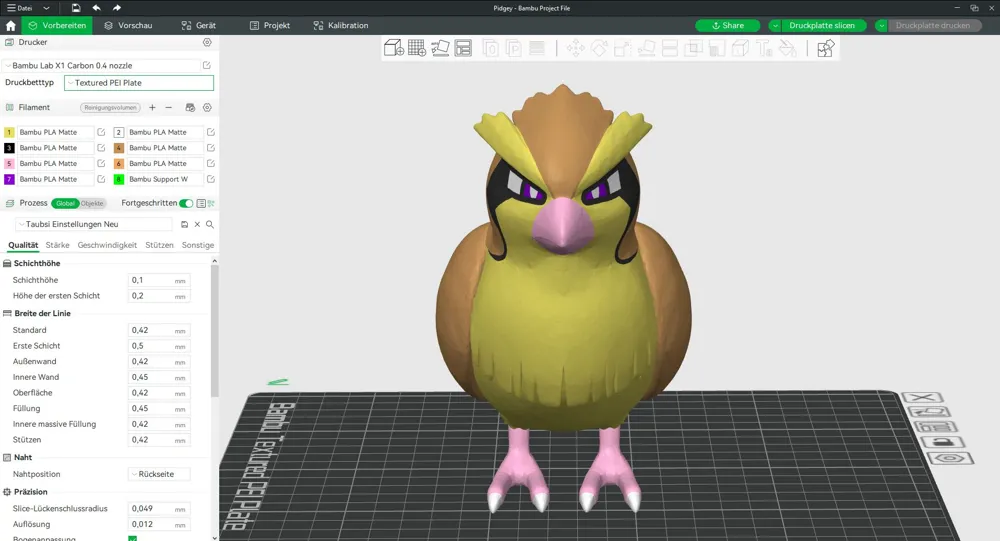Viewport: 1000px width, 541px height.
Task: Edit the Bambu Lab X1 Carbon preset
Action: [x=207, y=65]
